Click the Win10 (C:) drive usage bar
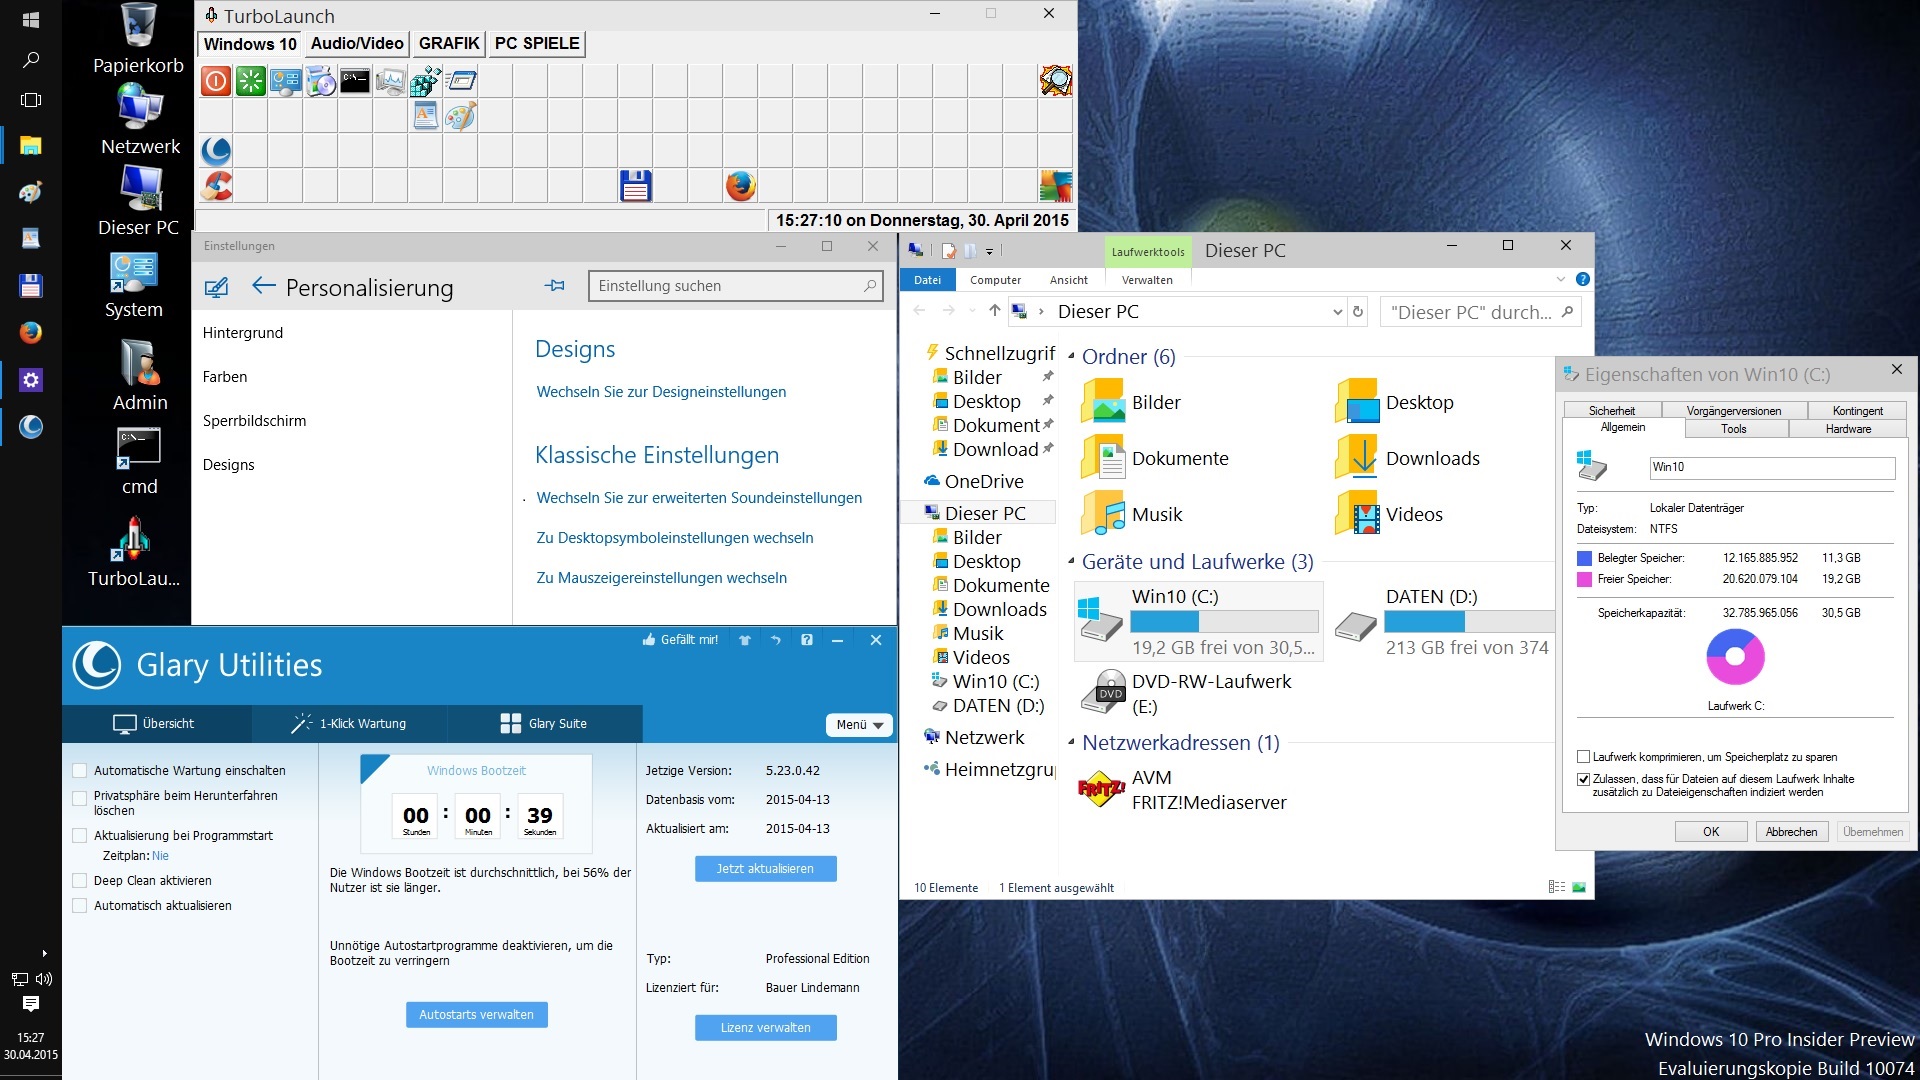The image size is (1920, 1080). pyautogui.click(x=1224, y=622)
